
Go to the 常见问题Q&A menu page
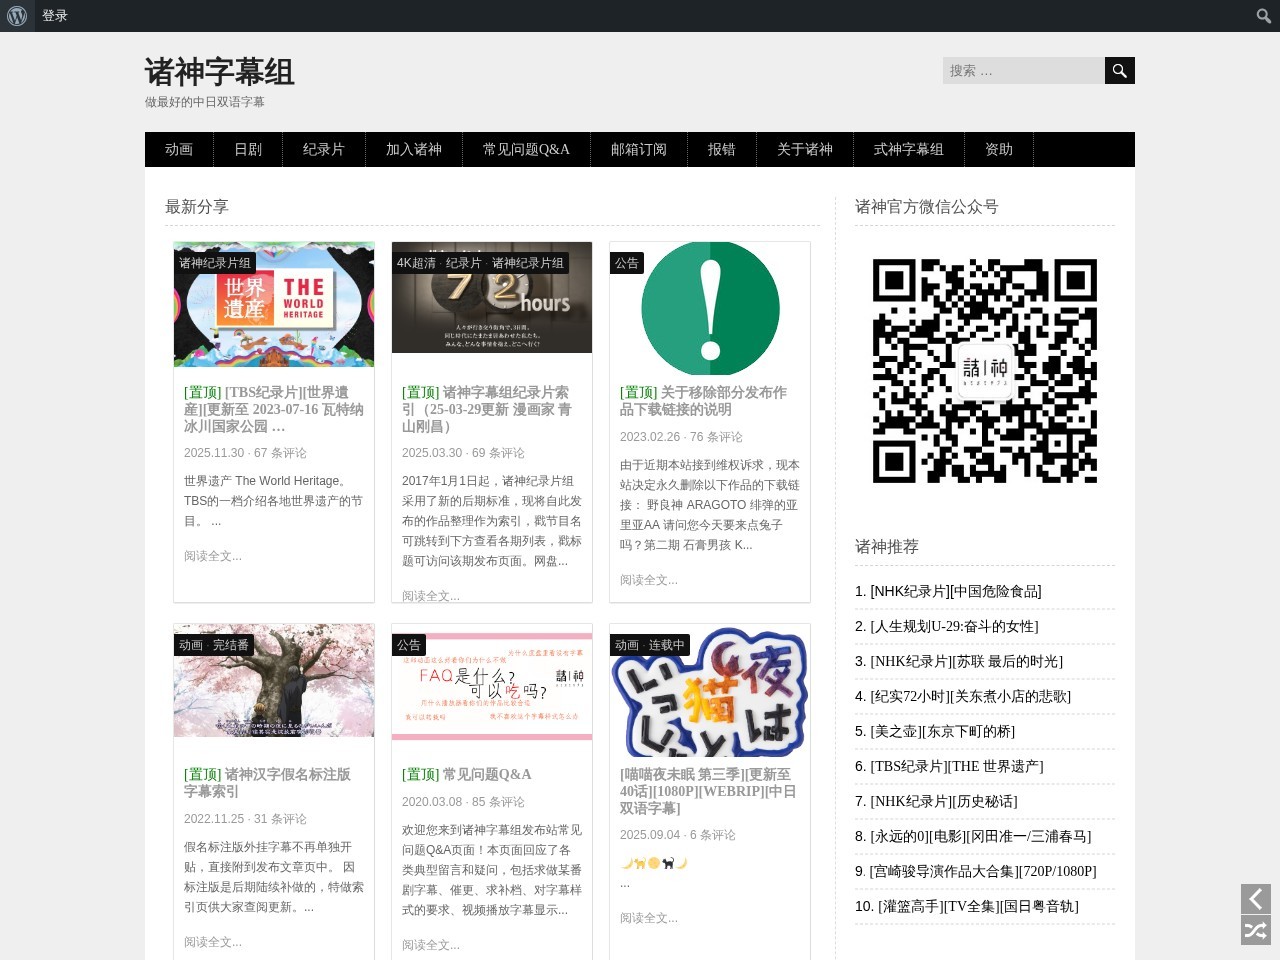click(526, 149)
